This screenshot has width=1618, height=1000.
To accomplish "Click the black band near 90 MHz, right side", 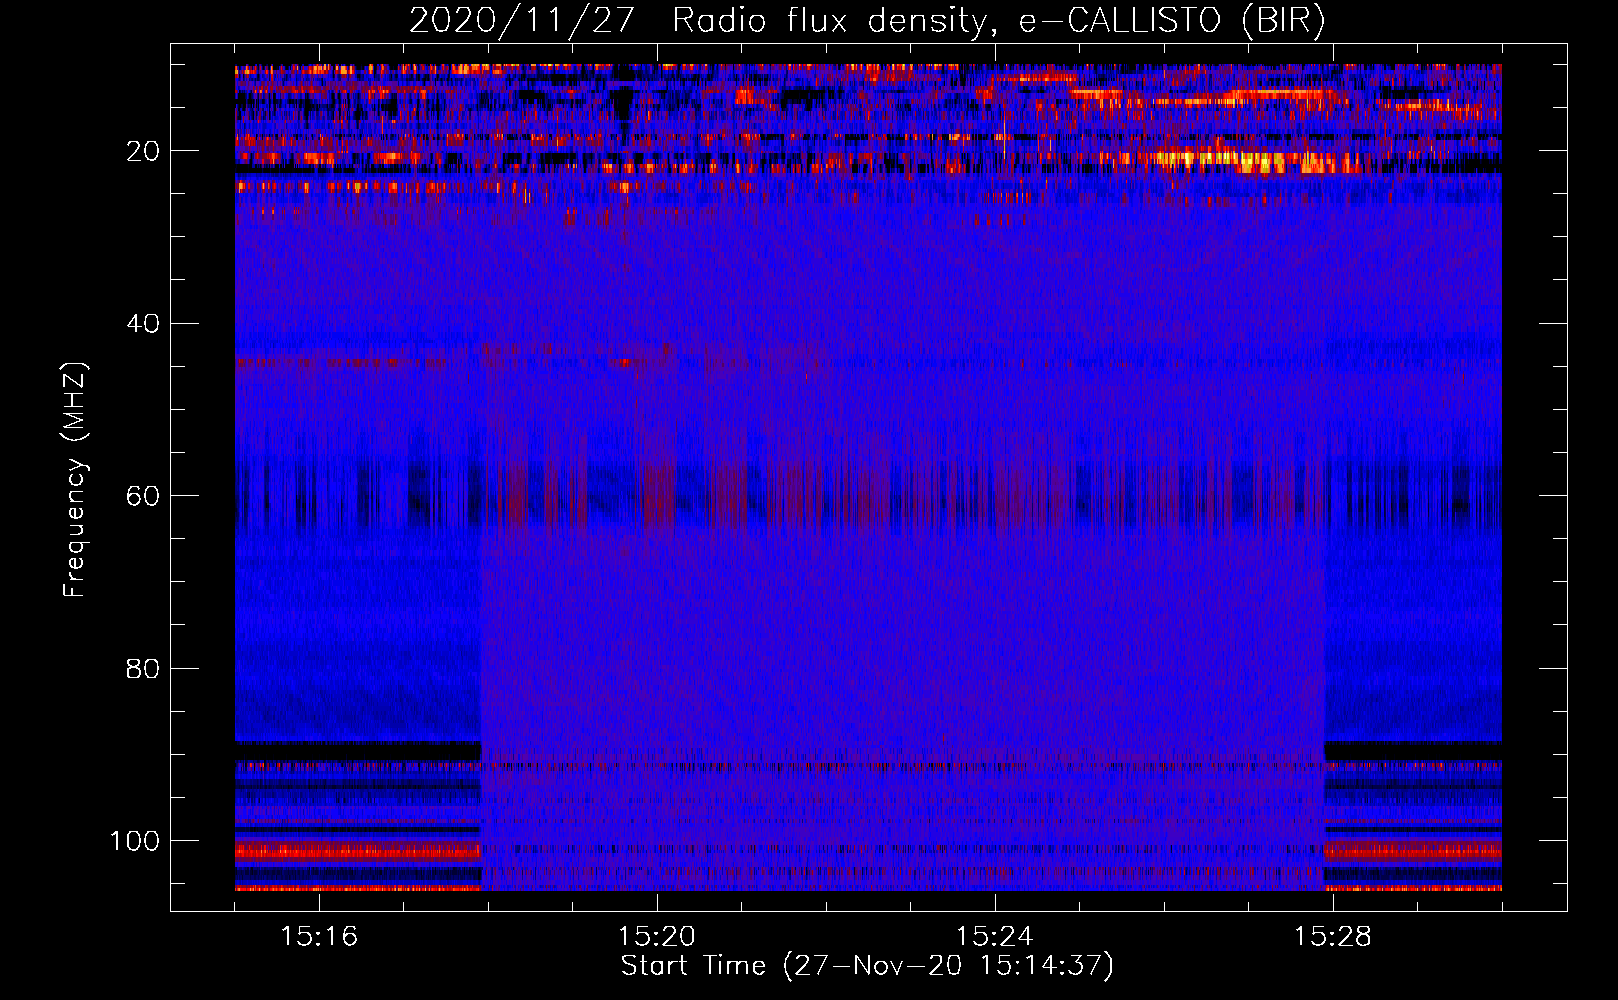I will (x=1412, y=750).
